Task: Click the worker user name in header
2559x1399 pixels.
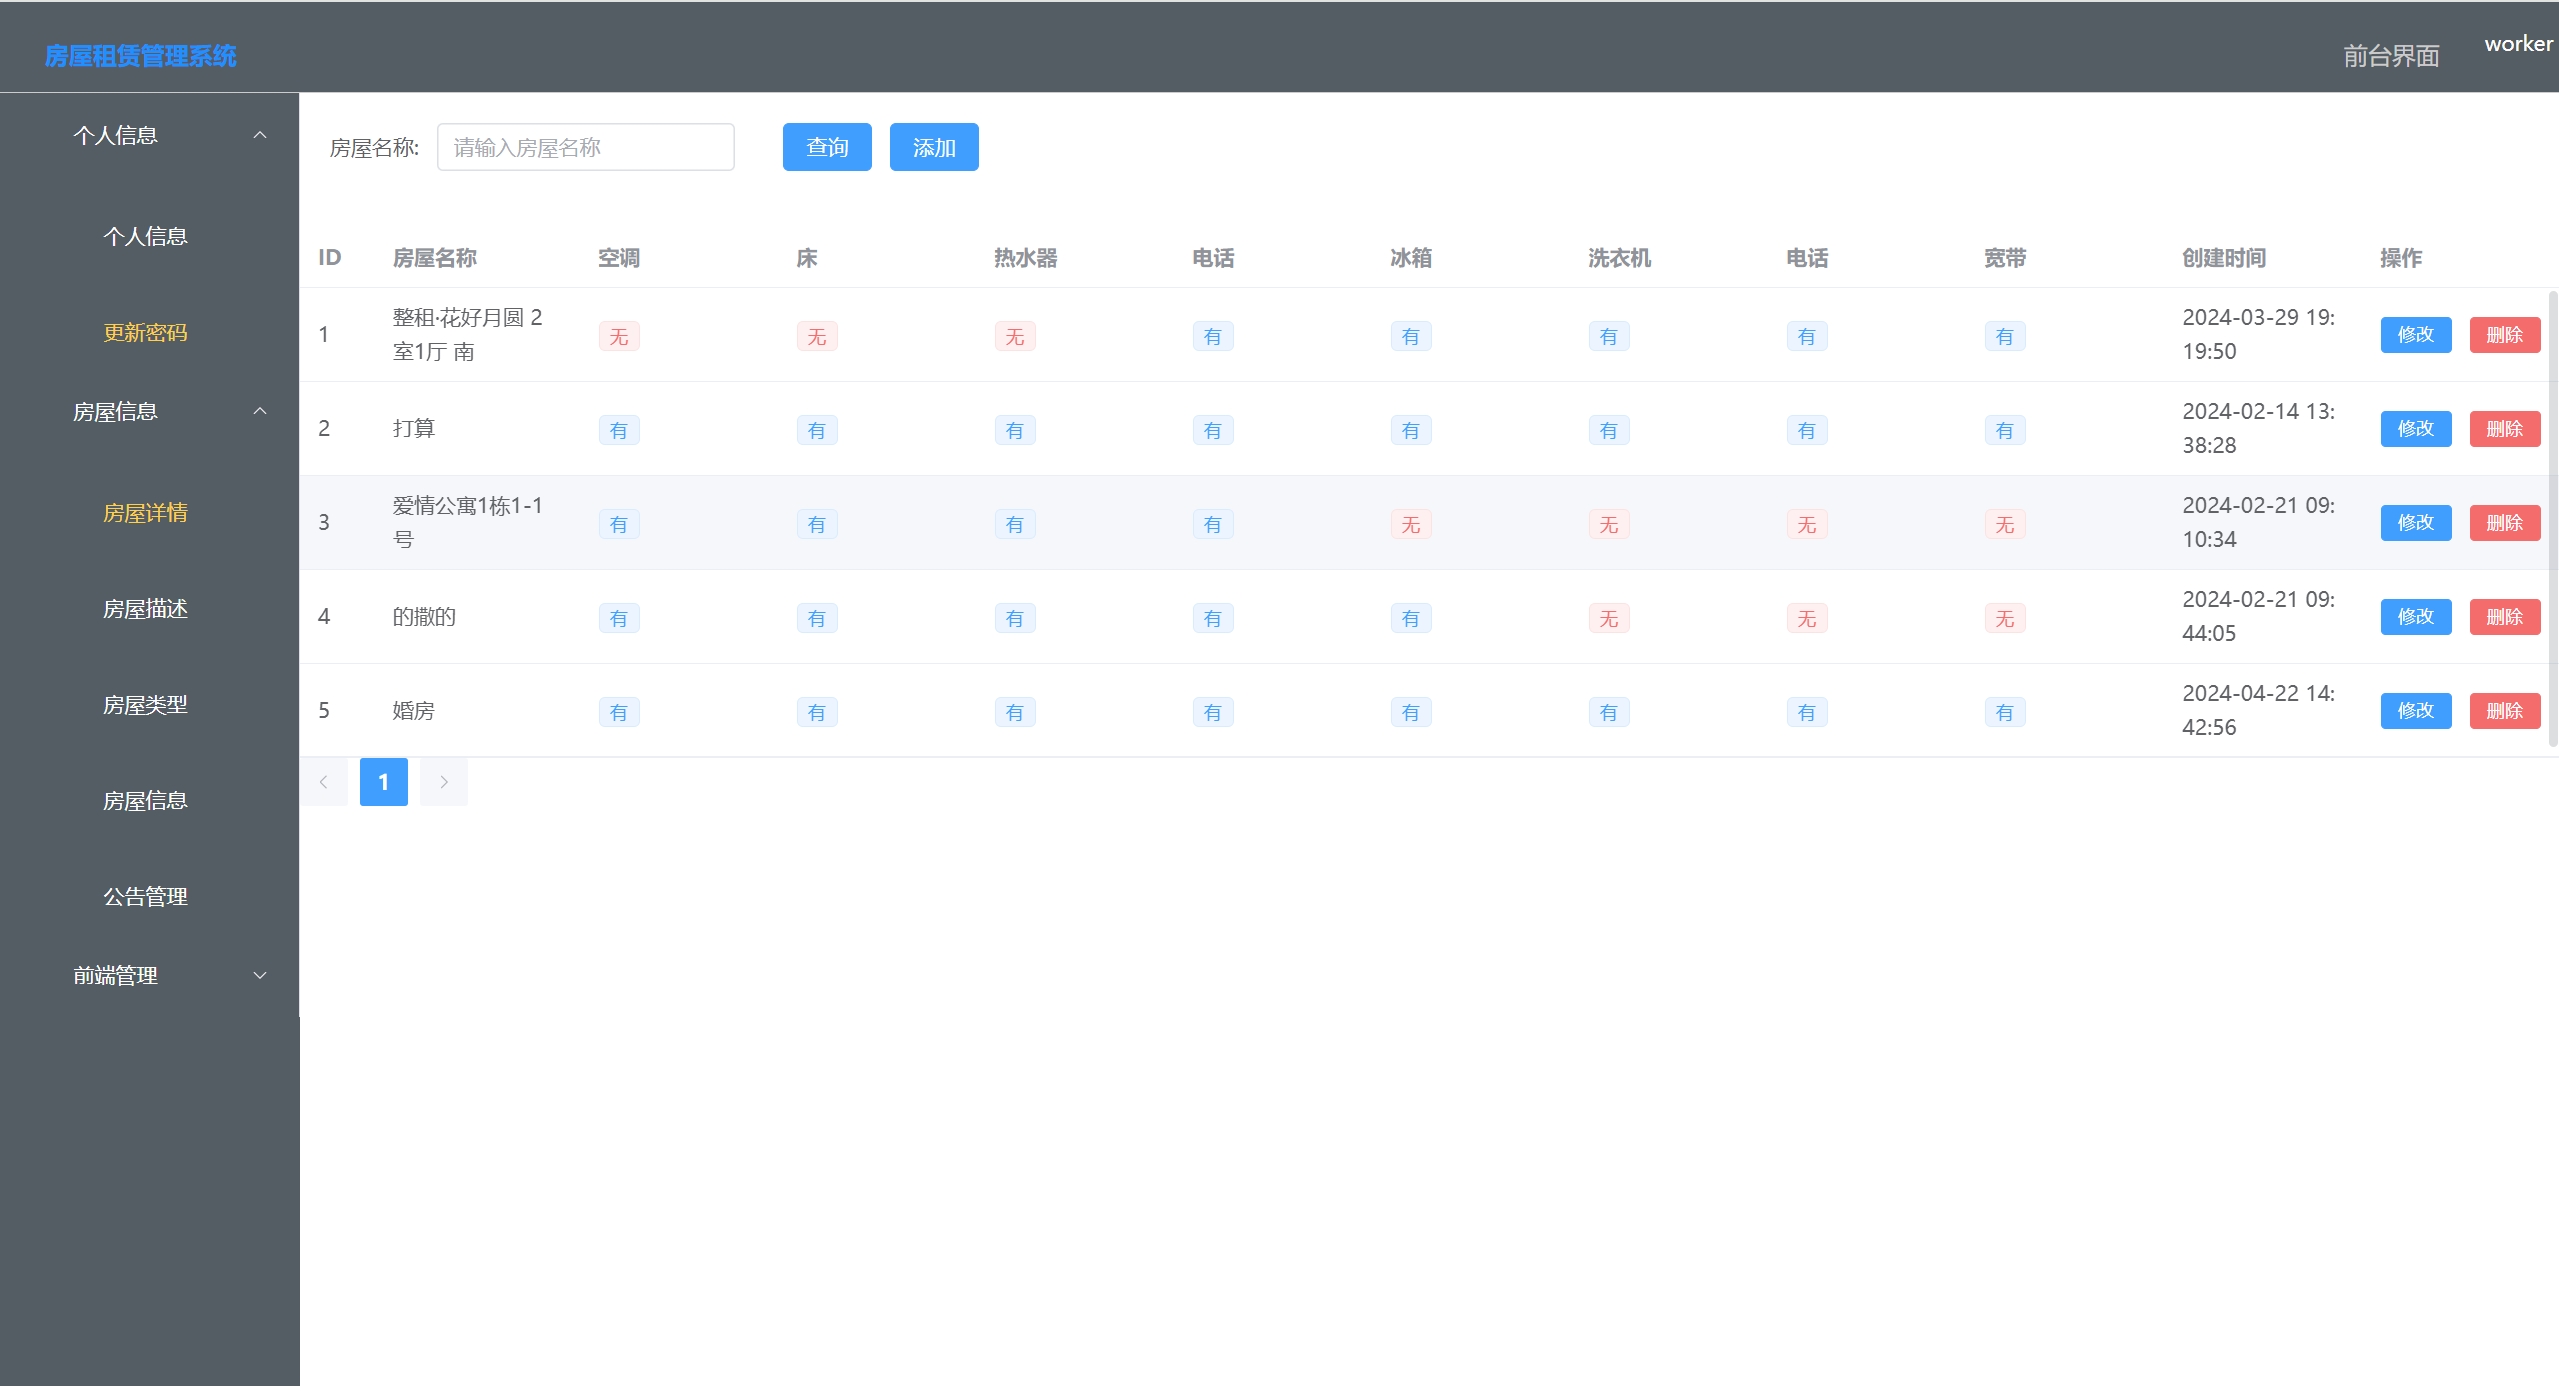Action: tap(2518, 44)
